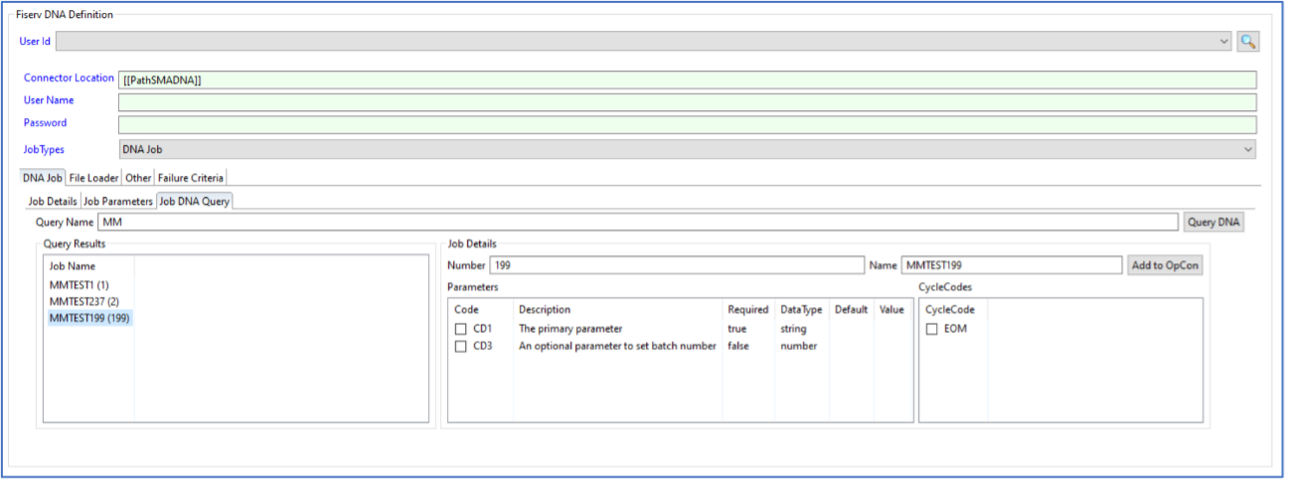Click the Connector Location field

click(x=687, y=79)
